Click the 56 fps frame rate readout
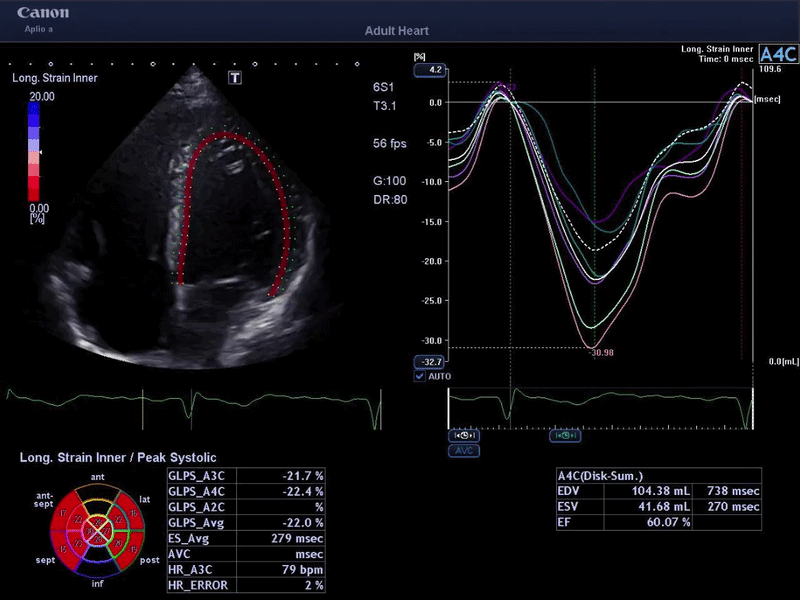The width and height of the screenshot is (800, 600). pos(390,143)
